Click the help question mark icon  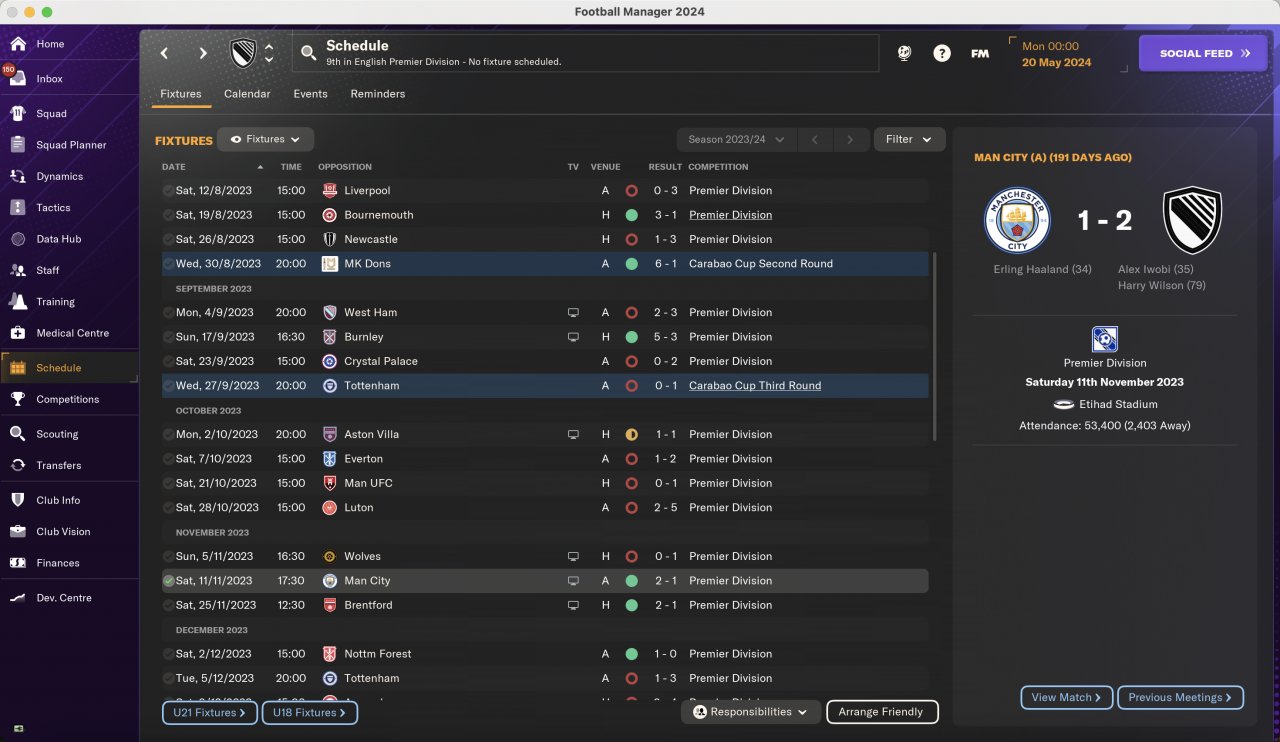(x=942, y=54)
